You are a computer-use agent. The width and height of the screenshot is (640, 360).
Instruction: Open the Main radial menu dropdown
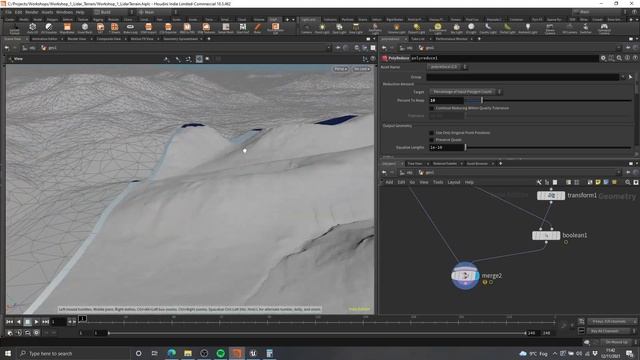coord(157,12)
